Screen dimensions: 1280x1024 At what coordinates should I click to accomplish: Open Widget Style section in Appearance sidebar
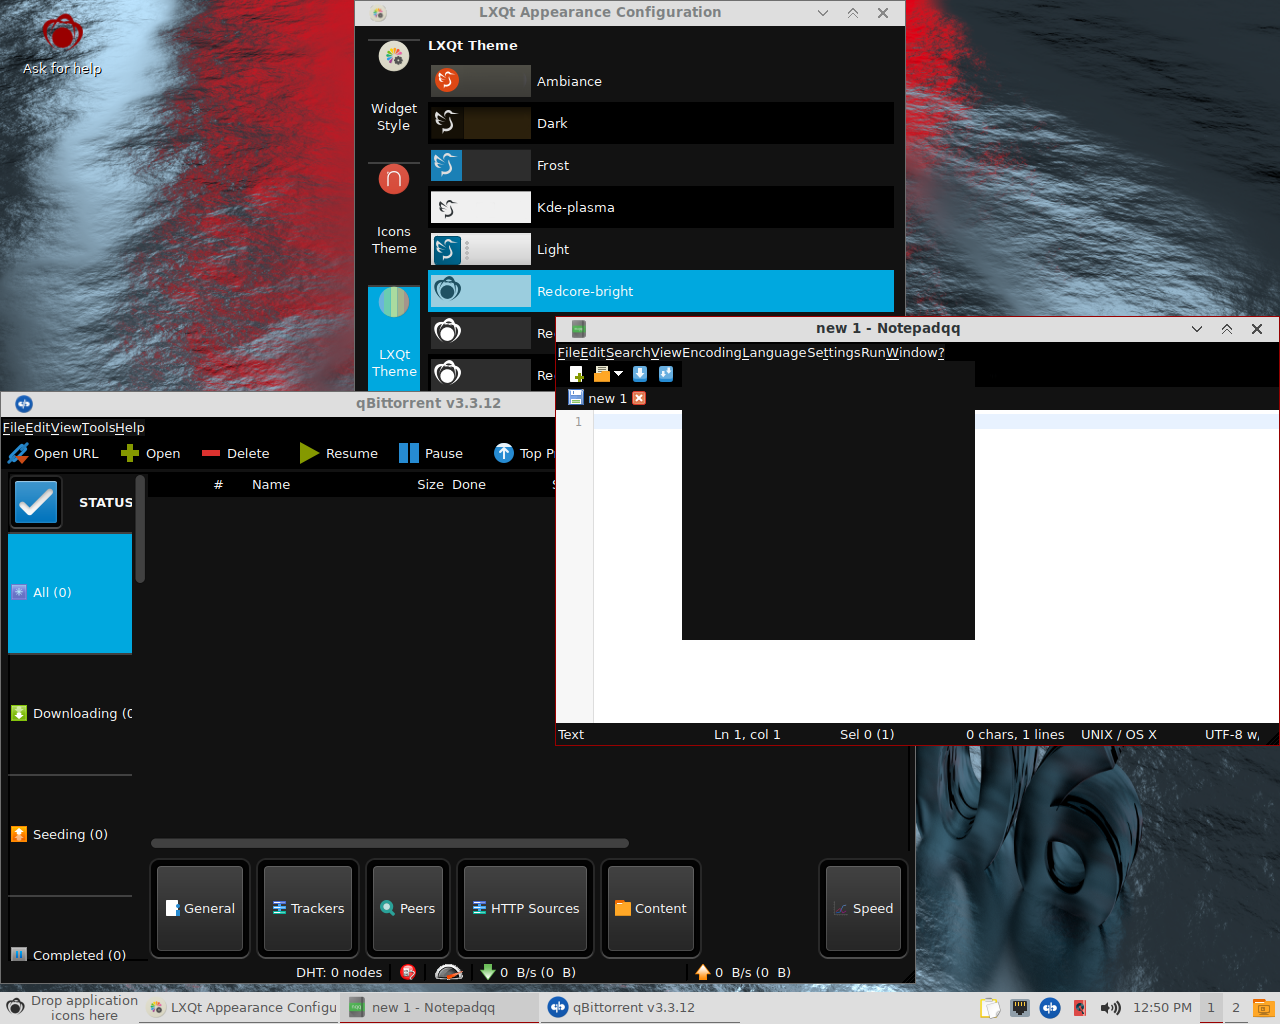click(x=394, y=88)
